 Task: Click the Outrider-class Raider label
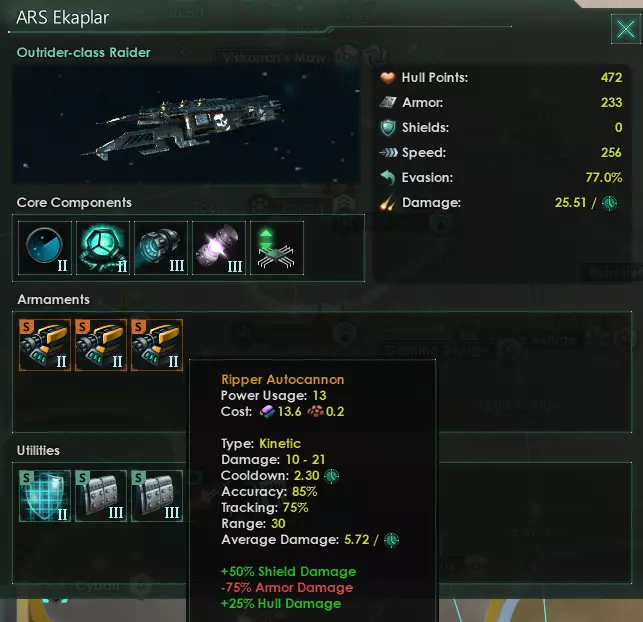(84, 52)
